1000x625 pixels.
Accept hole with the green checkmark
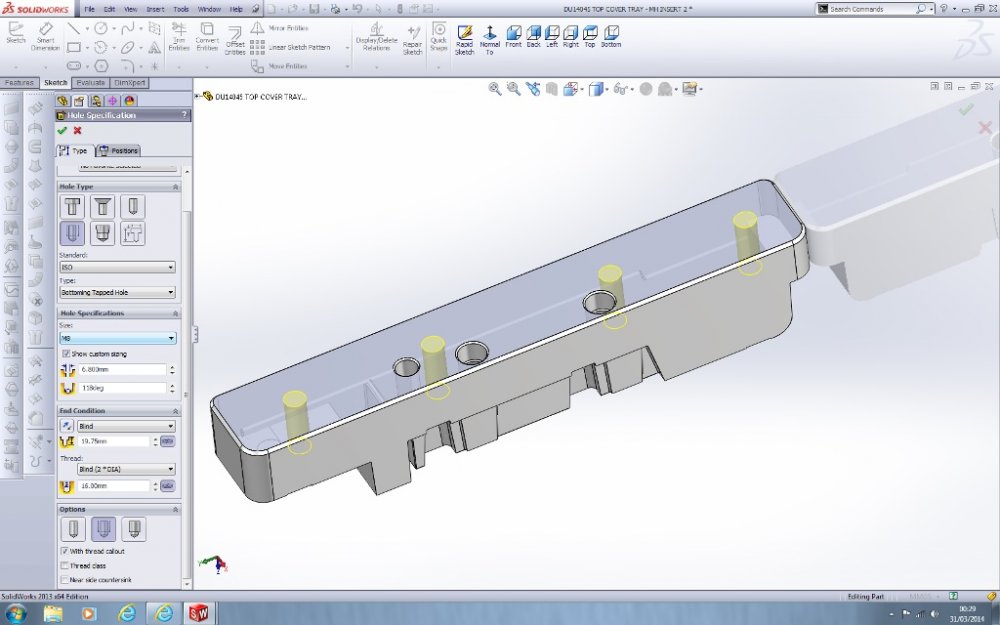[x=62, y=130]
